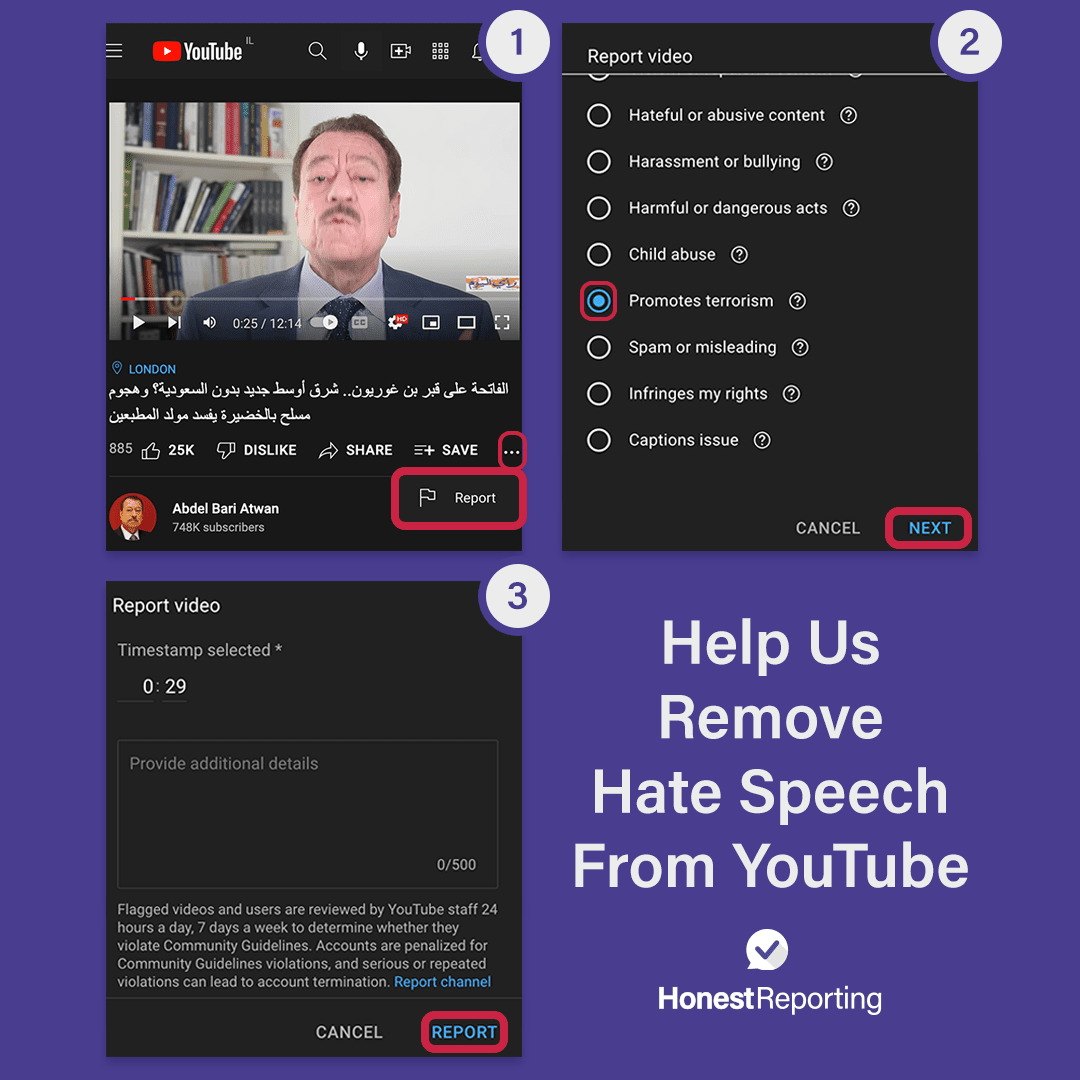Click the video progress bar
This screenshot has width=1080, height=1080.
(314, 299)
